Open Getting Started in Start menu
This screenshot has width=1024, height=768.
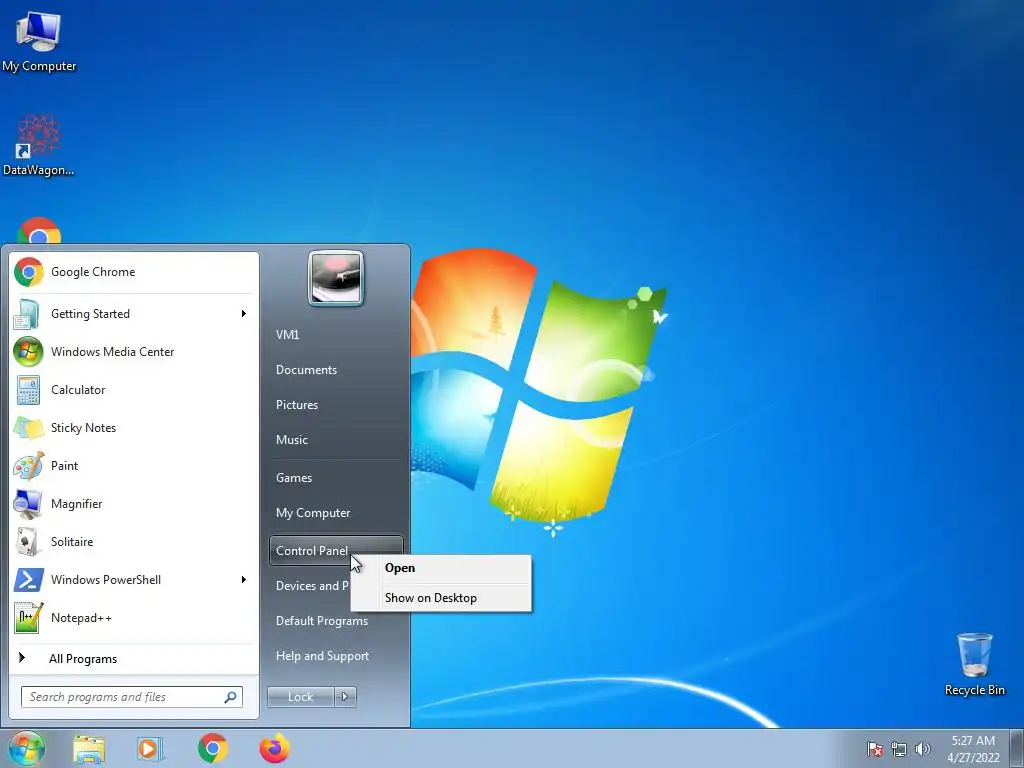(134, 313)
